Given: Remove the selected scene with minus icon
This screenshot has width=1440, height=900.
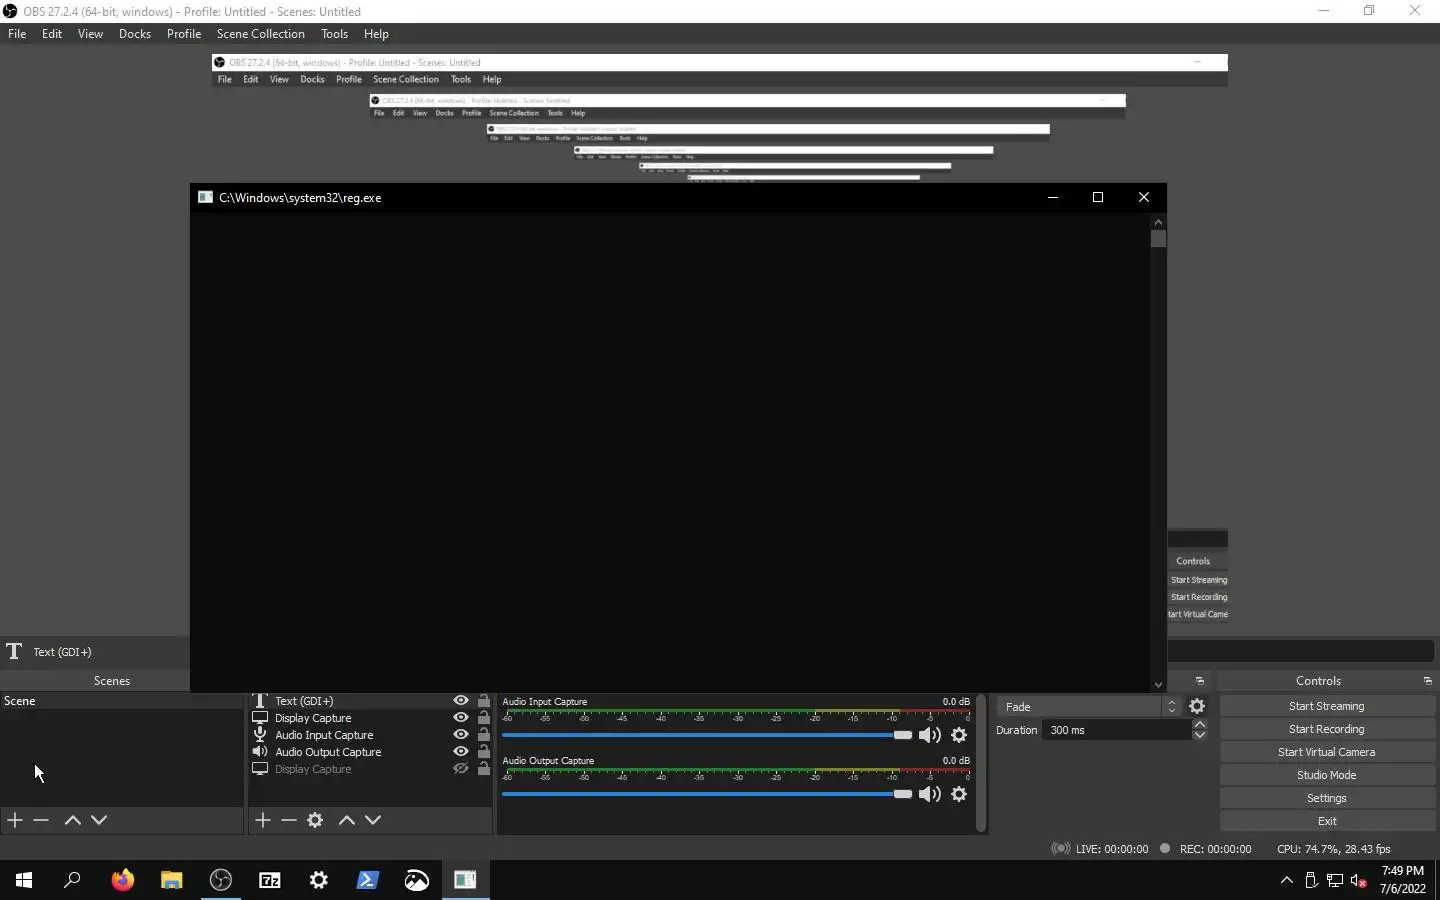Looking at the screenshot, I should [41, 820].
